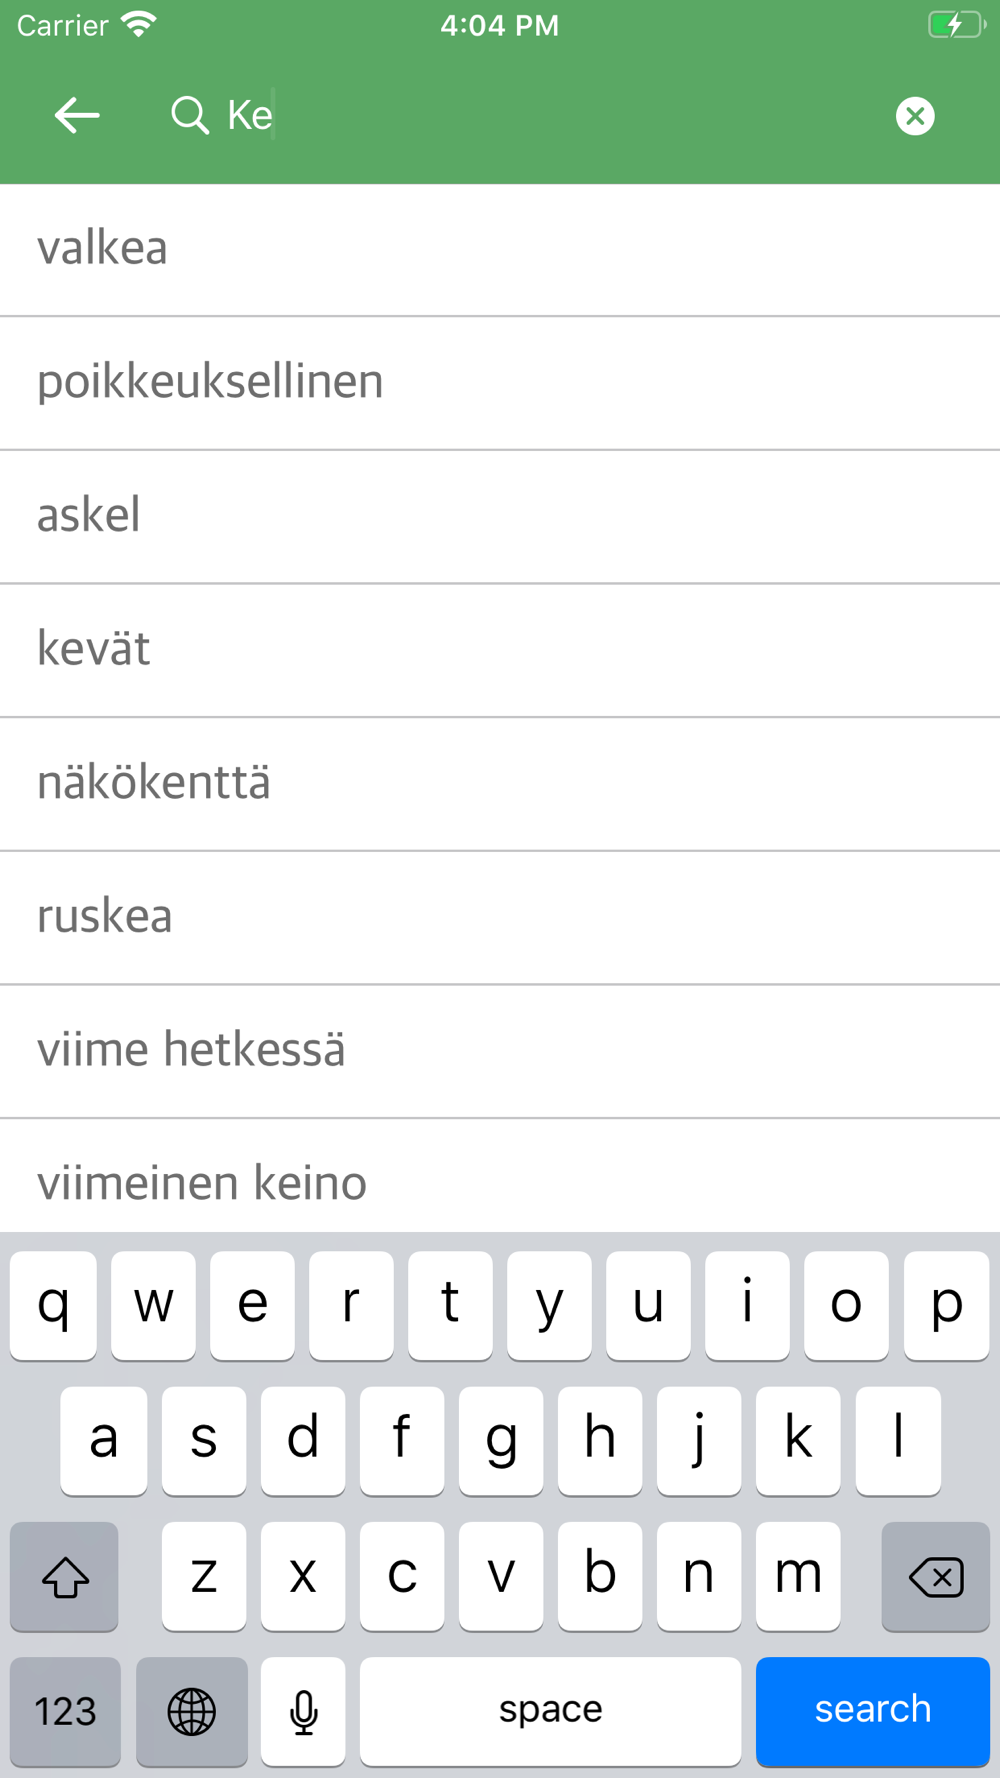Type the letter k key
The width and height of the screenshot is (1000, 1778).
(798, 1441)
